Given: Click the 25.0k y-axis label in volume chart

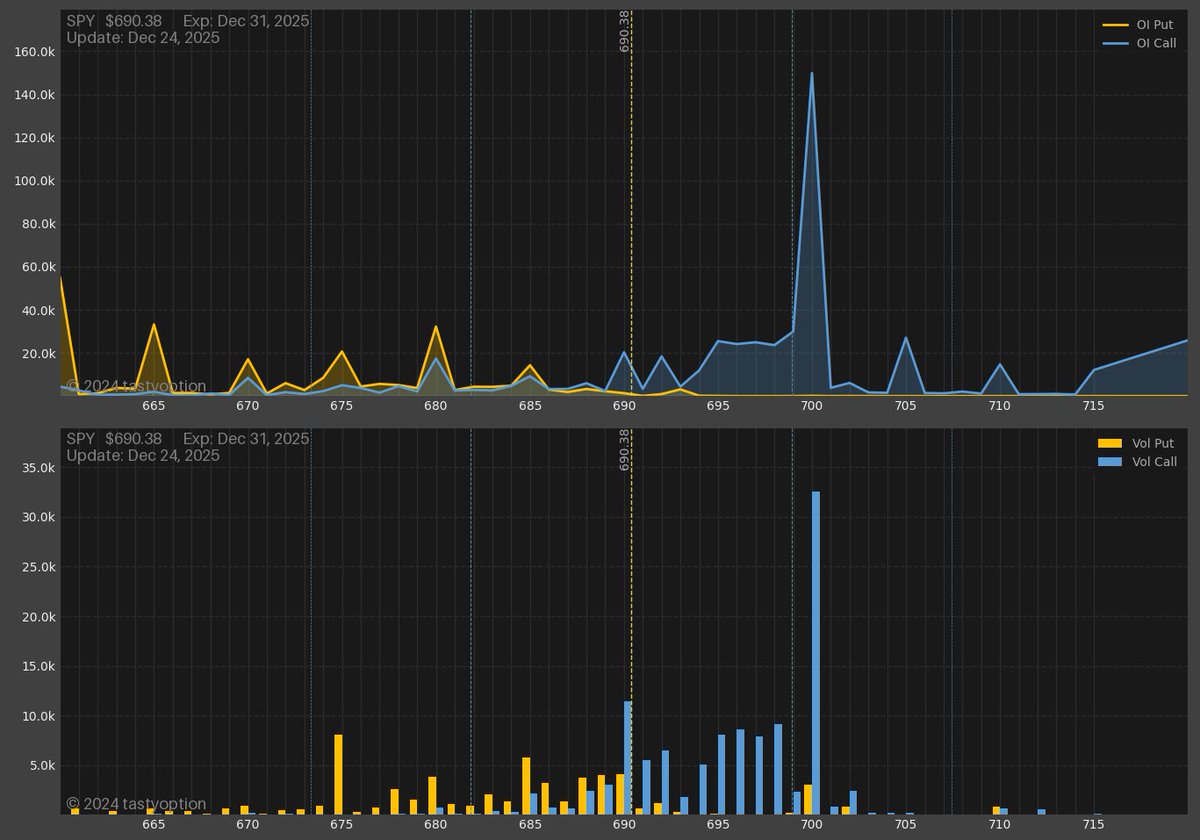Looking at the screenshot, I should [x=38, y=567].
